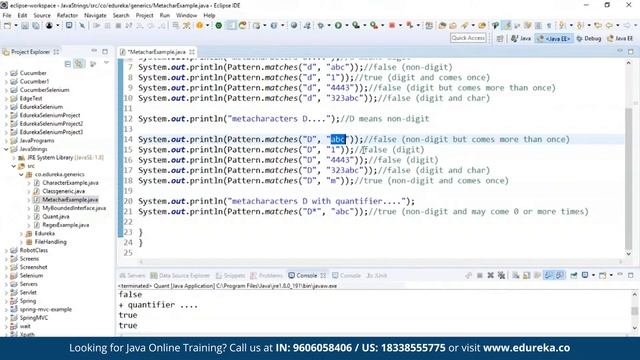The height and width of the screenshot is (360, 640).
Task: Open the Refactor menu
Action: pos(67,15)
